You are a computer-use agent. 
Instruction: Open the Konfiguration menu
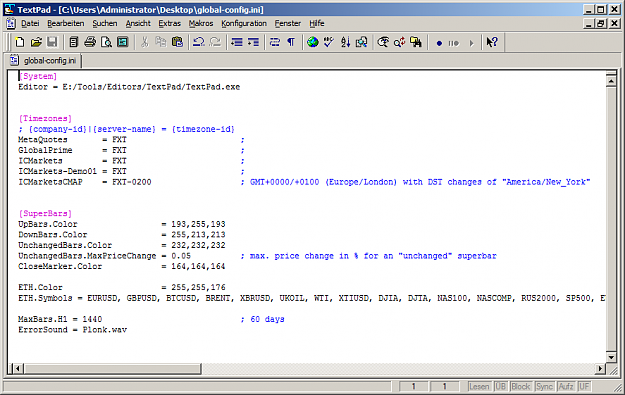pyautogui.click(x=244, y=24)
